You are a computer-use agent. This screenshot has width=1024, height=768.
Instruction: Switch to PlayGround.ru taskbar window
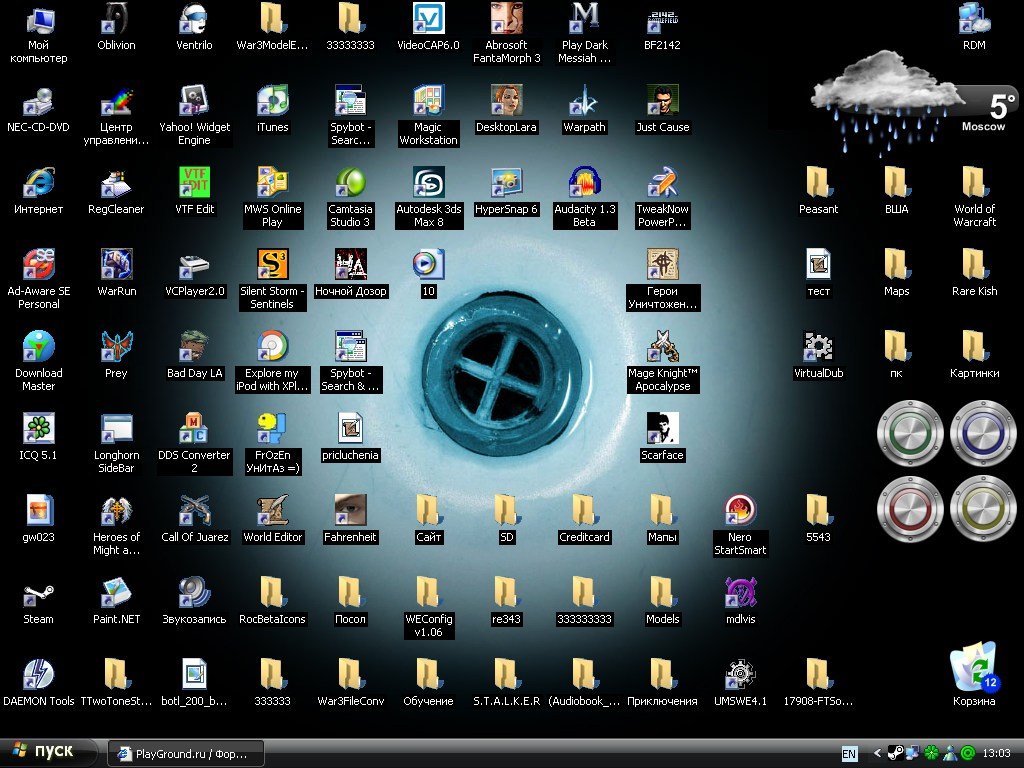pyautogui.click(x=186, y=753)
